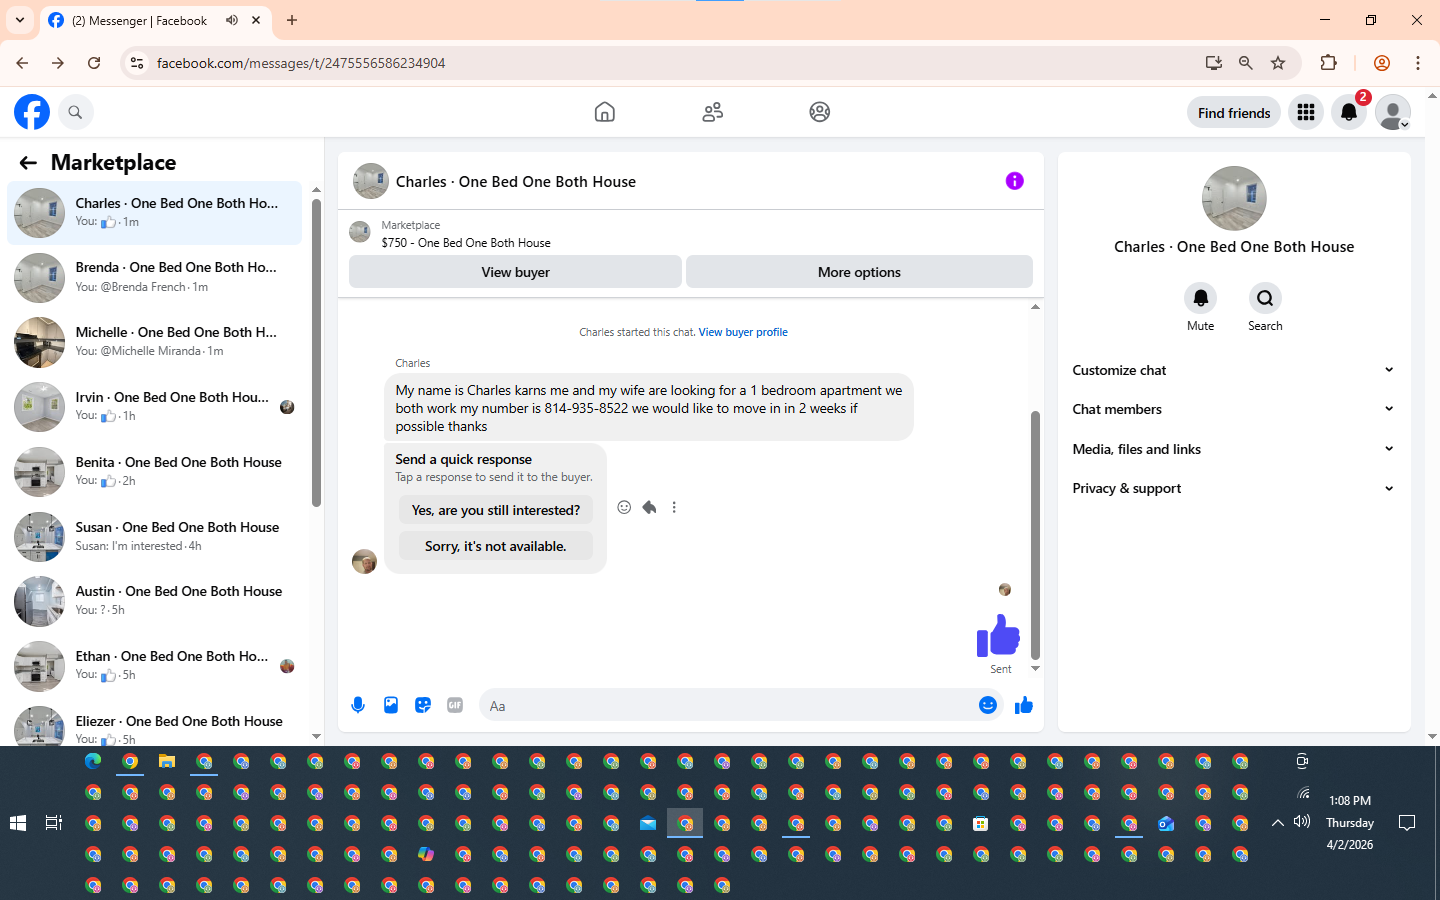The image size is (1440, 900).
Task: Open the Ethan conversation
Action: (155, 666)
